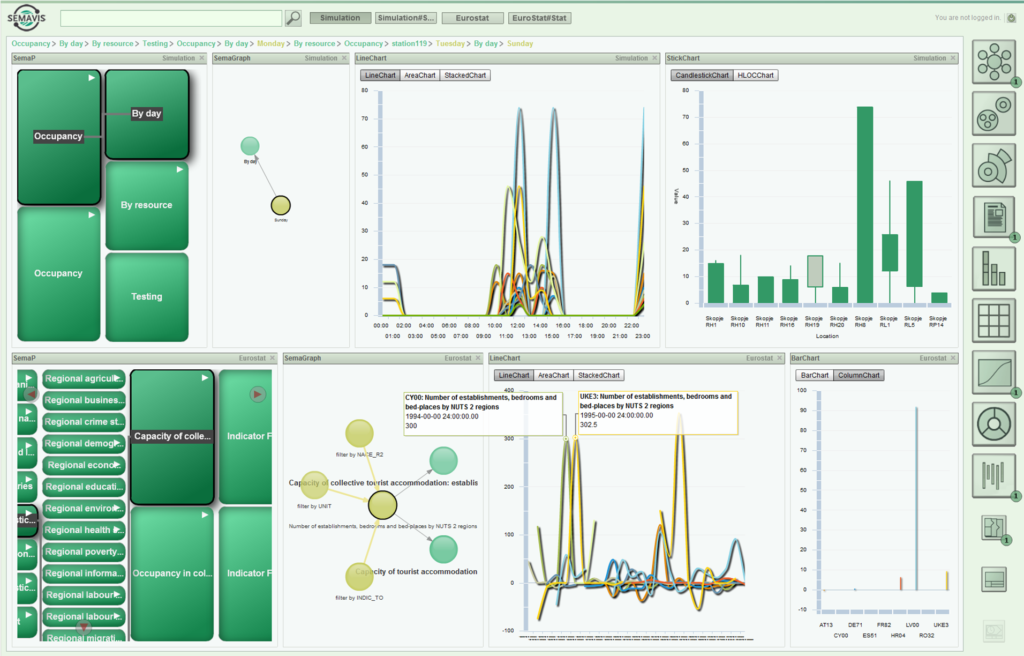The height and width of the screenshot is (656, 1024).
Task: Switch to the Eurostat tab
Action: (x=472, y=18)
